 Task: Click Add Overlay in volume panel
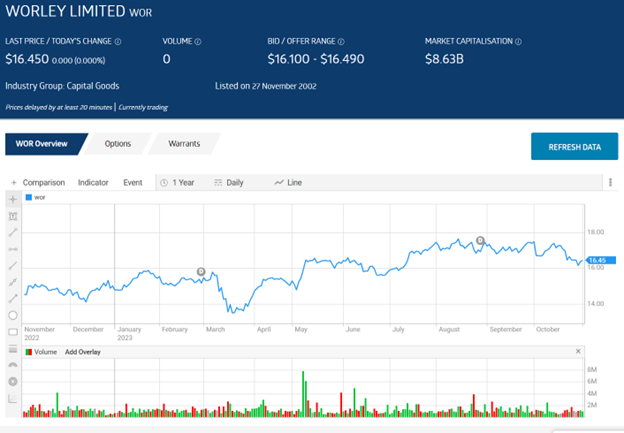[x=83, y=352]
